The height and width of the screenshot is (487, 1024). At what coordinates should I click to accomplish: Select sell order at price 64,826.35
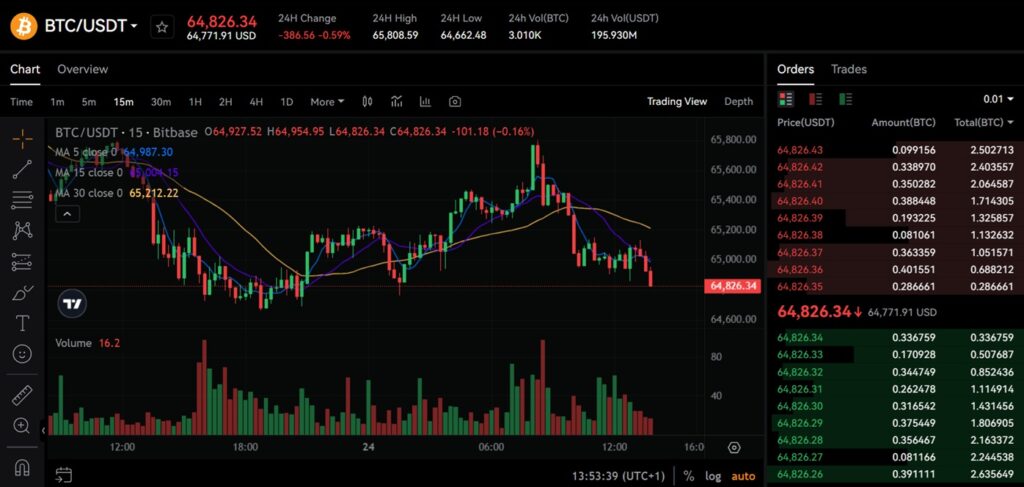pyautogui.click(x=896, y=286)
